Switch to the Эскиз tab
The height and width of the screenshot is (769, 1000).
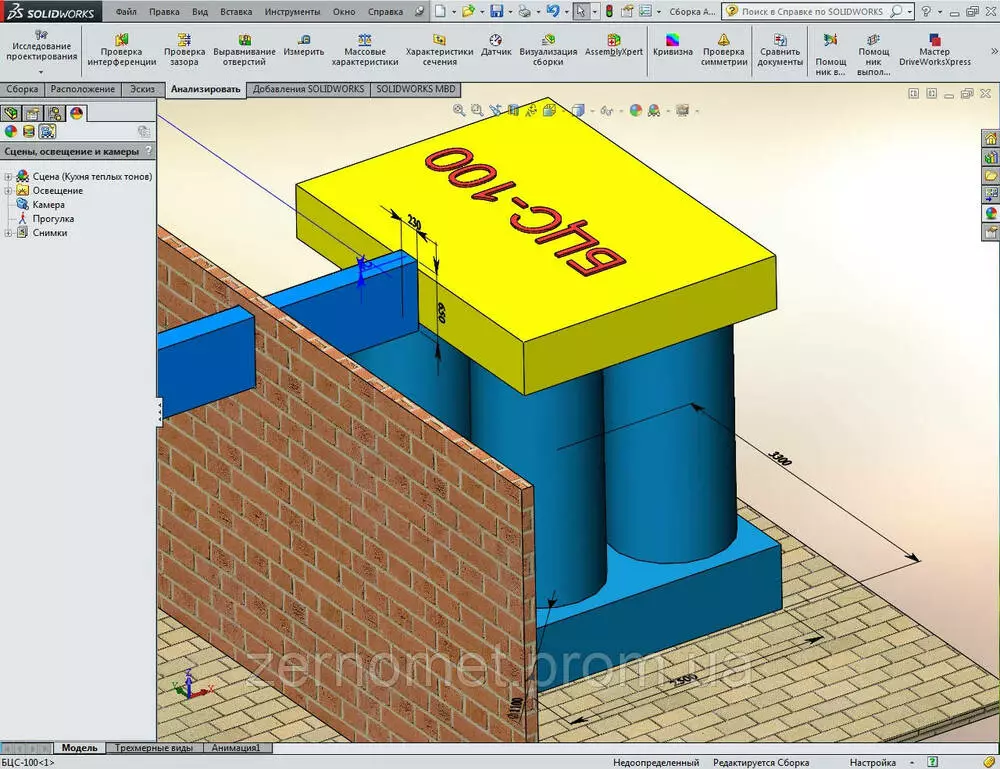[x=143, y=89]
